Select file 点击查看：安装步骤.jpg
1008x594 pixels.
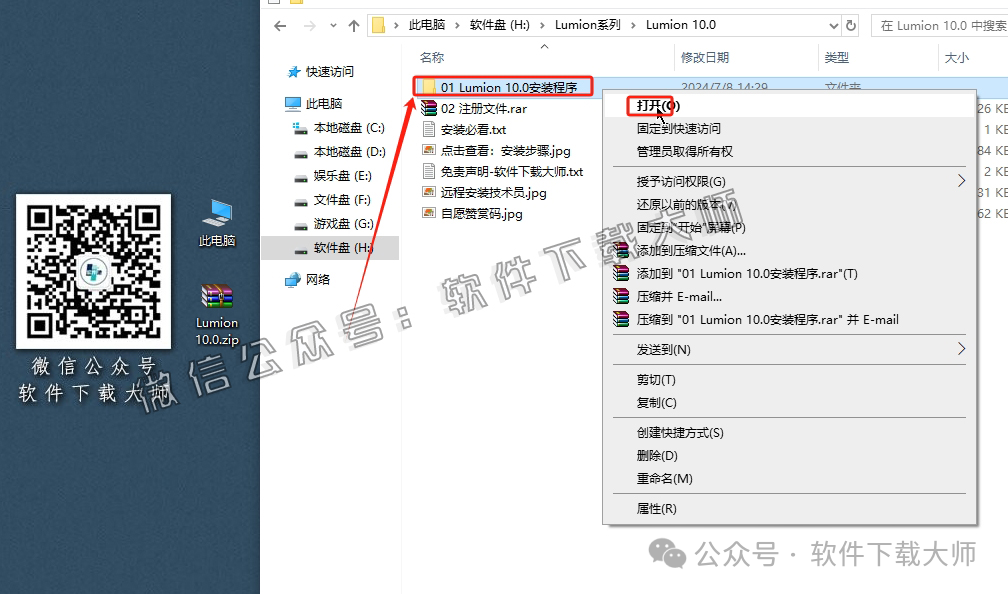pos(505,150)
